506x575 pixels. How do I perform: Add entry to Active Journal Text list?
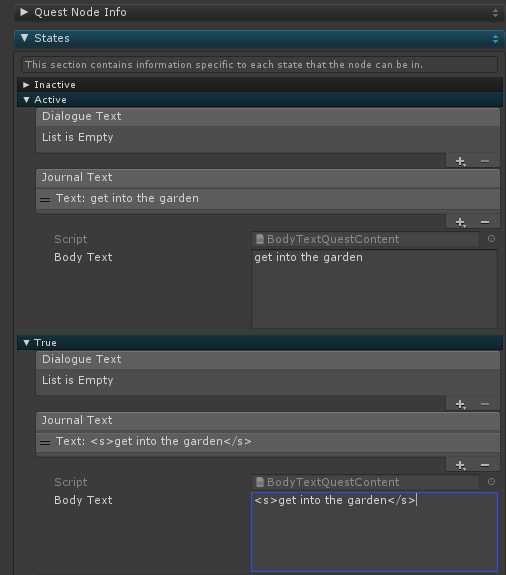[460, 222]
